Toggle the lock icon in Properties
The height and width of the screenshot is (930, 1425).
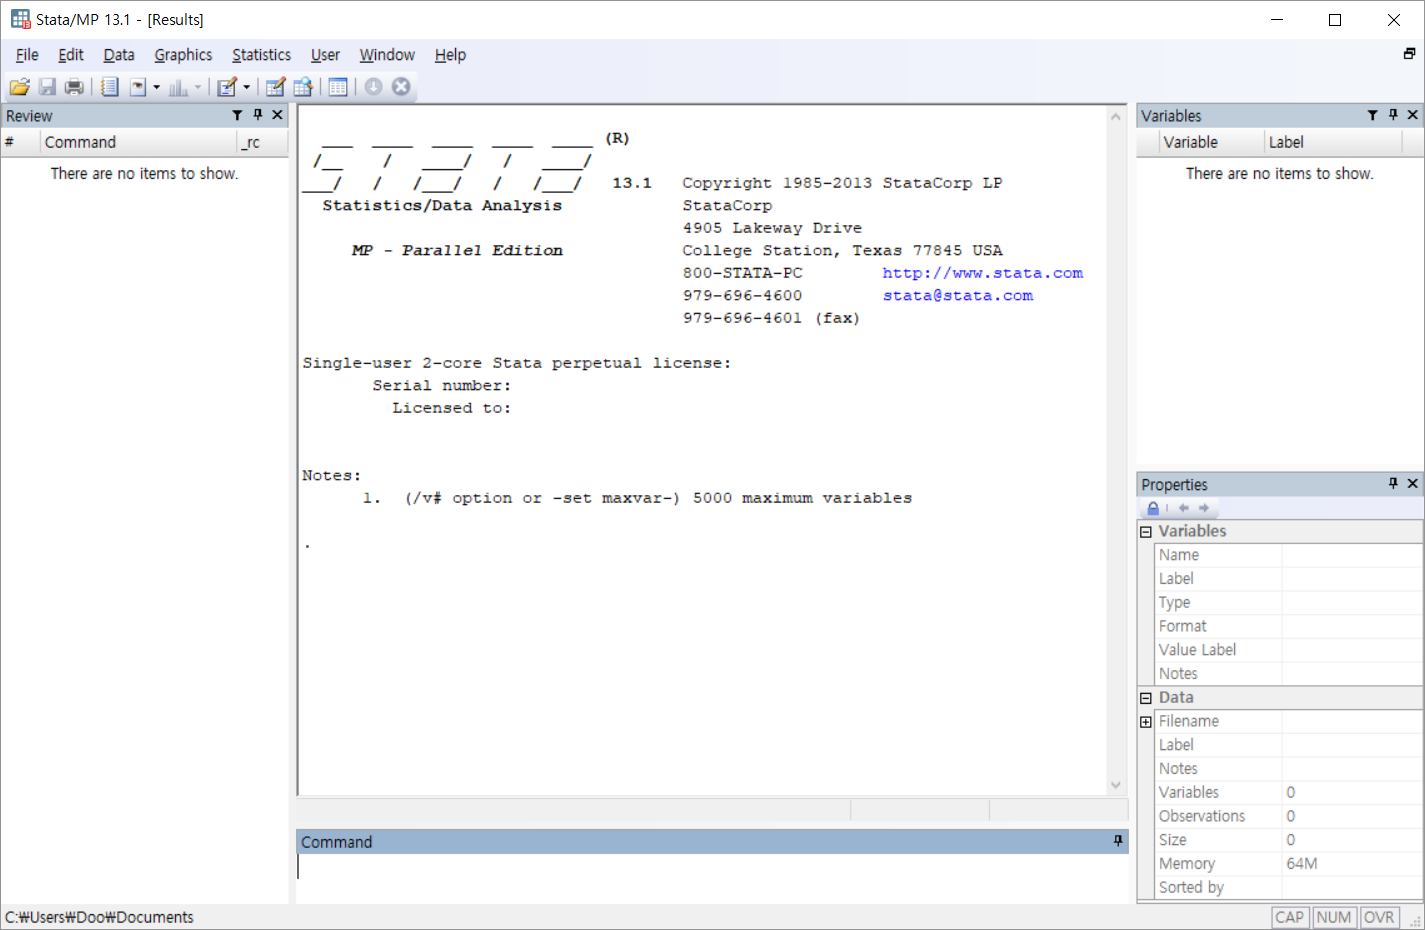coord(1153,508)
